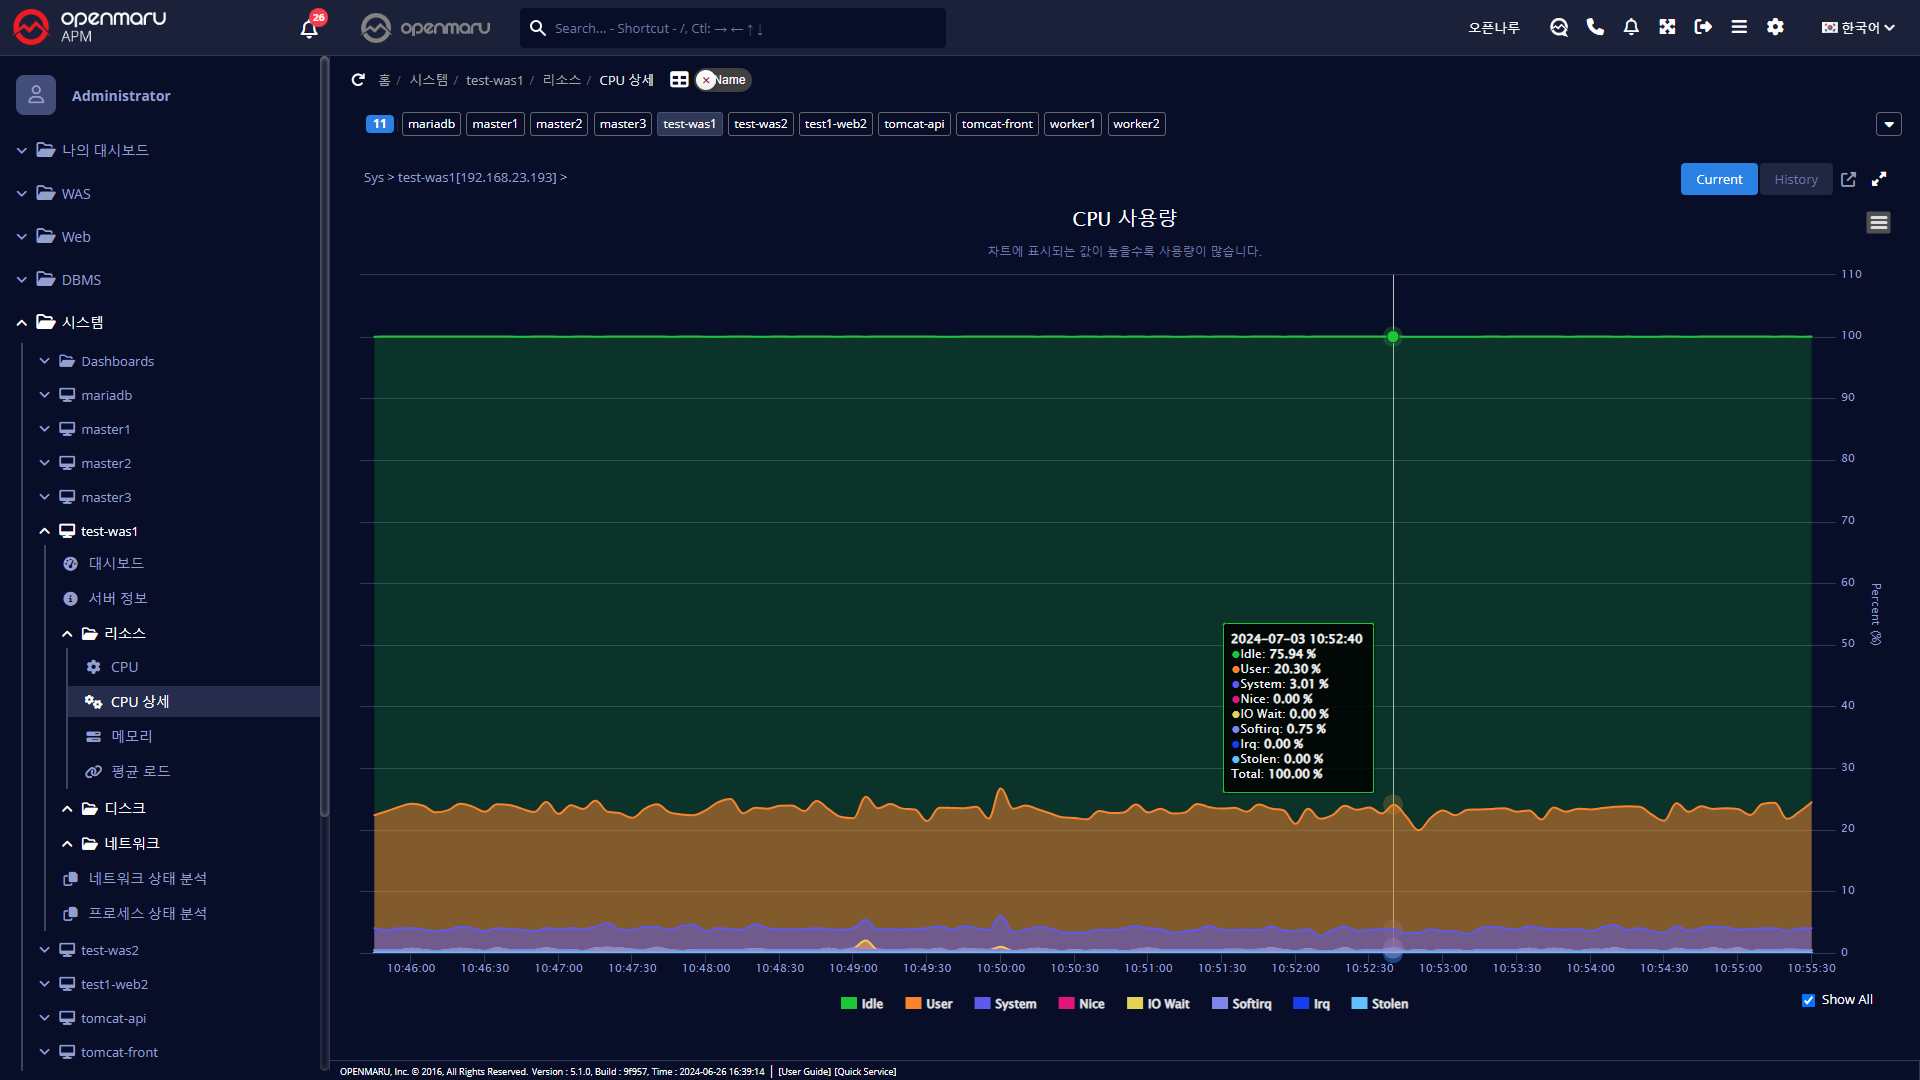Expand chart to fullscreen arrows icon
Image resolution: width=1920 pixels, height=1080 pixels.
point(1879,179)
